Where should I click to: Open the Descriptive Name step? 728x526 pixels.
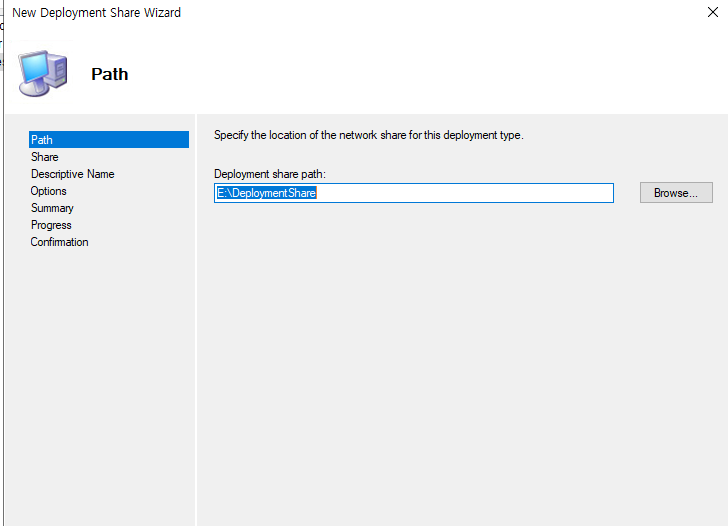tap(72, 174)
